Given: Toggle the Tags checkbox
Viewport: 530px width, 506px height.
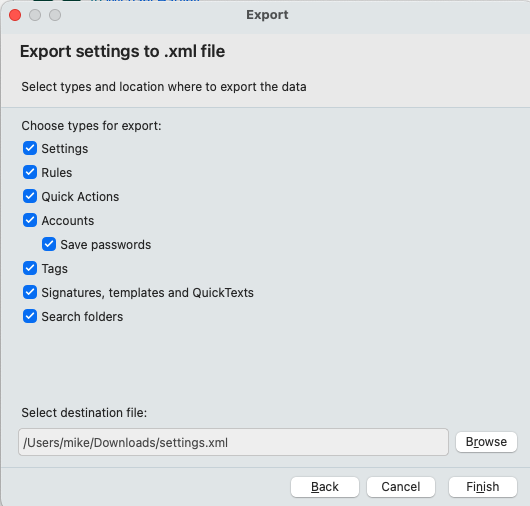Looking at the screenshot, I should tap(30, 268).
